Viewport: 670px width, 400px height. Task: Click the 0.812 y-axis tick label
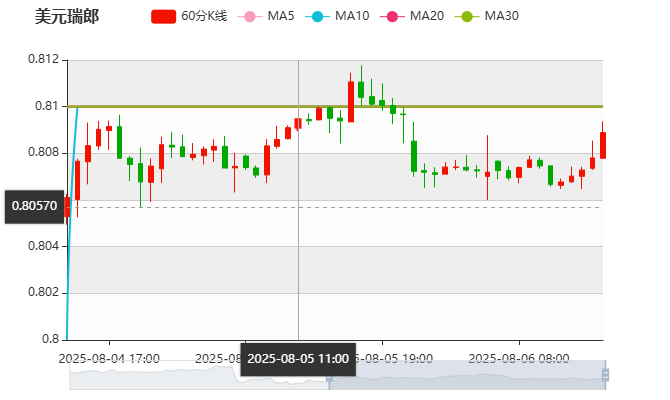(x=43, y=59)
